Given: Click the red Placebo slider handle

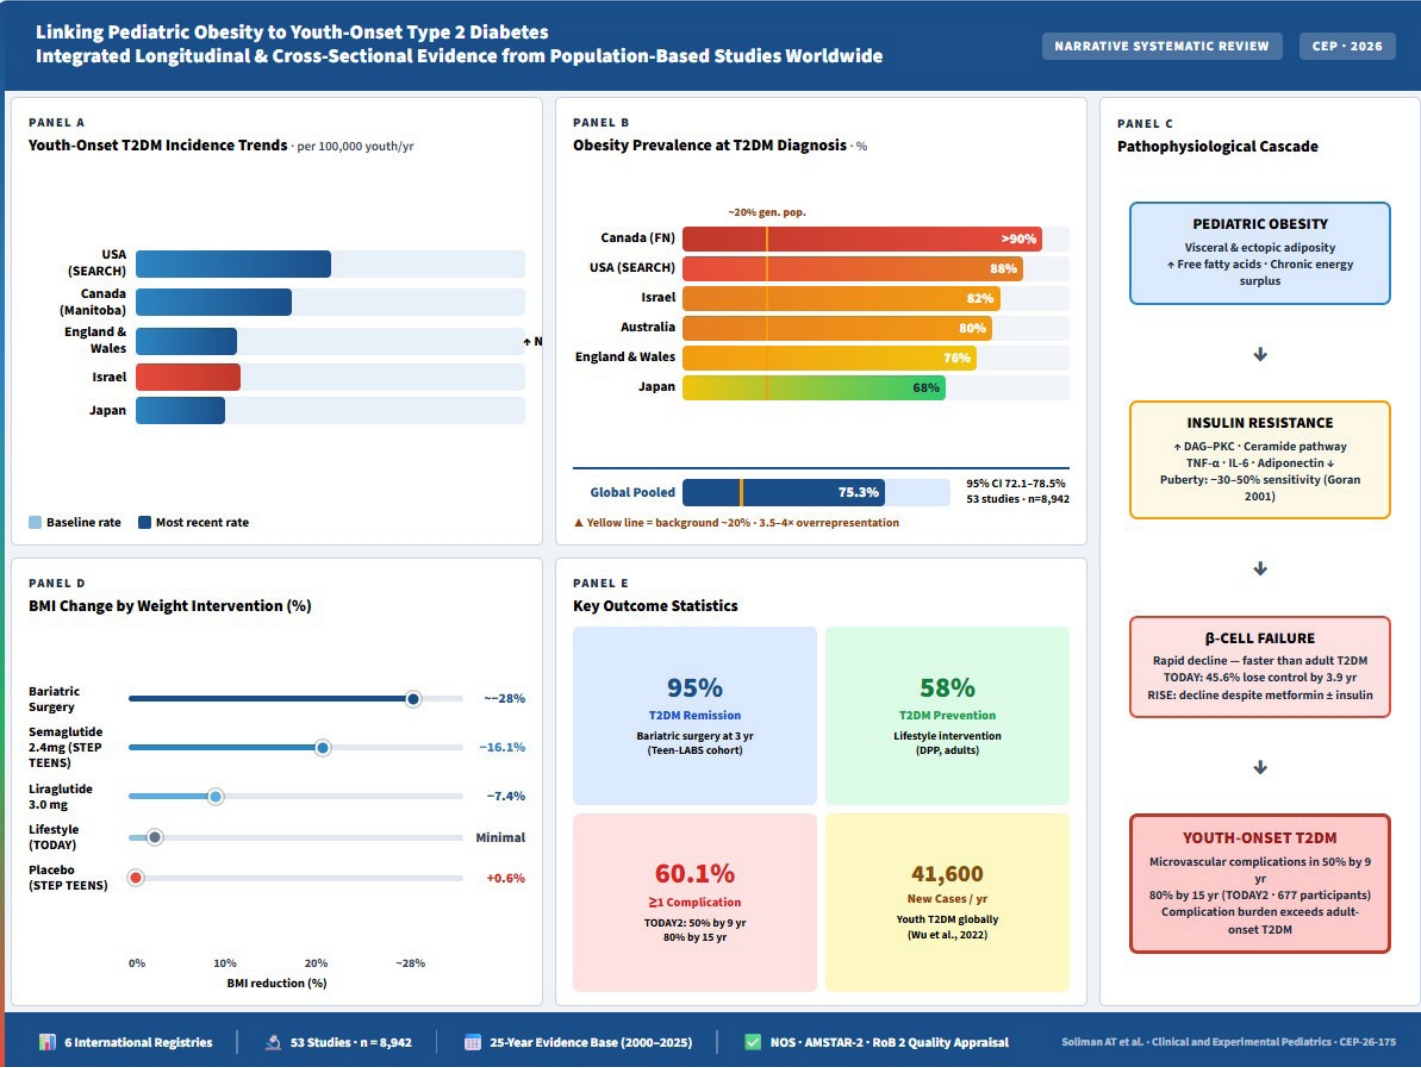Looking at the screenshot, I should (x=136, y=878).
